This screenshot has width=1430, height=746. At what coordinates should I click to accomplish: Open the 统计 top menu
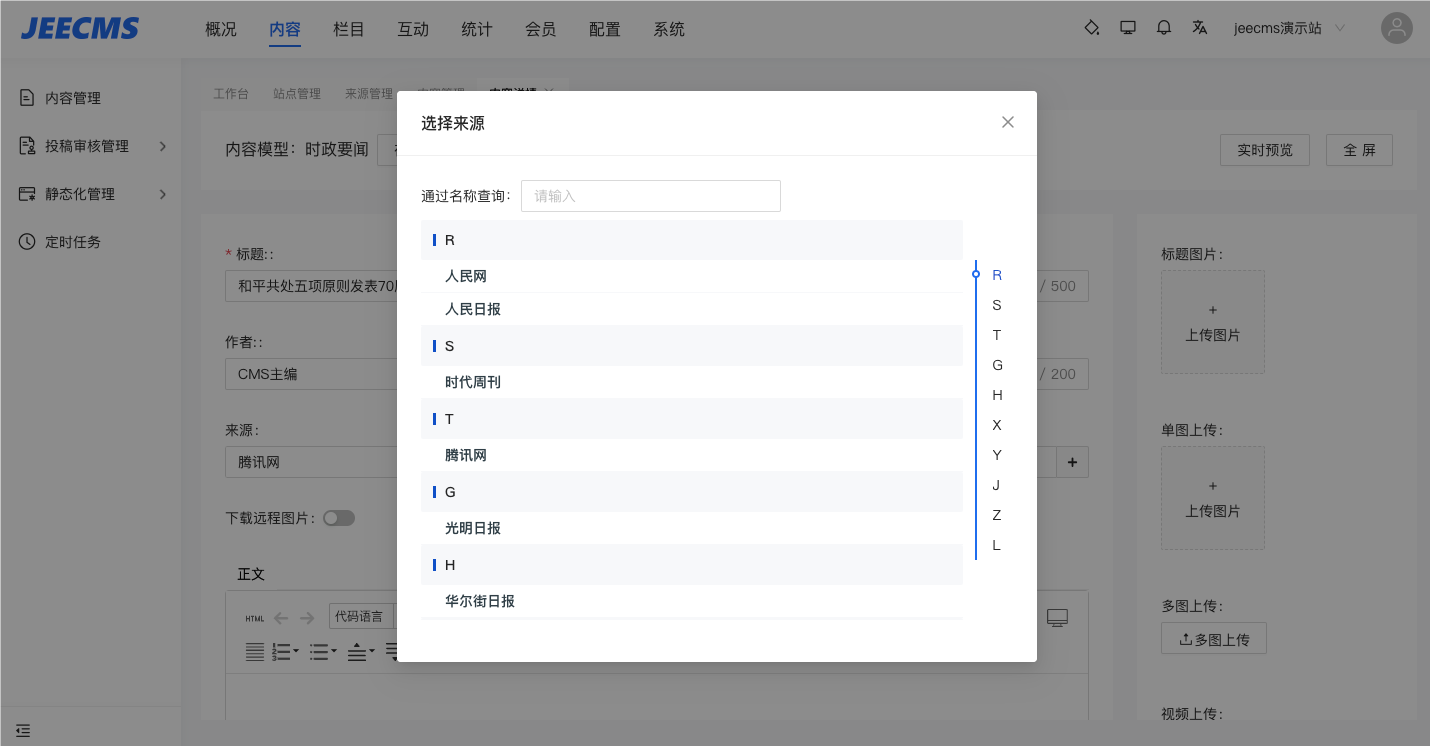[x=477, y=29]
